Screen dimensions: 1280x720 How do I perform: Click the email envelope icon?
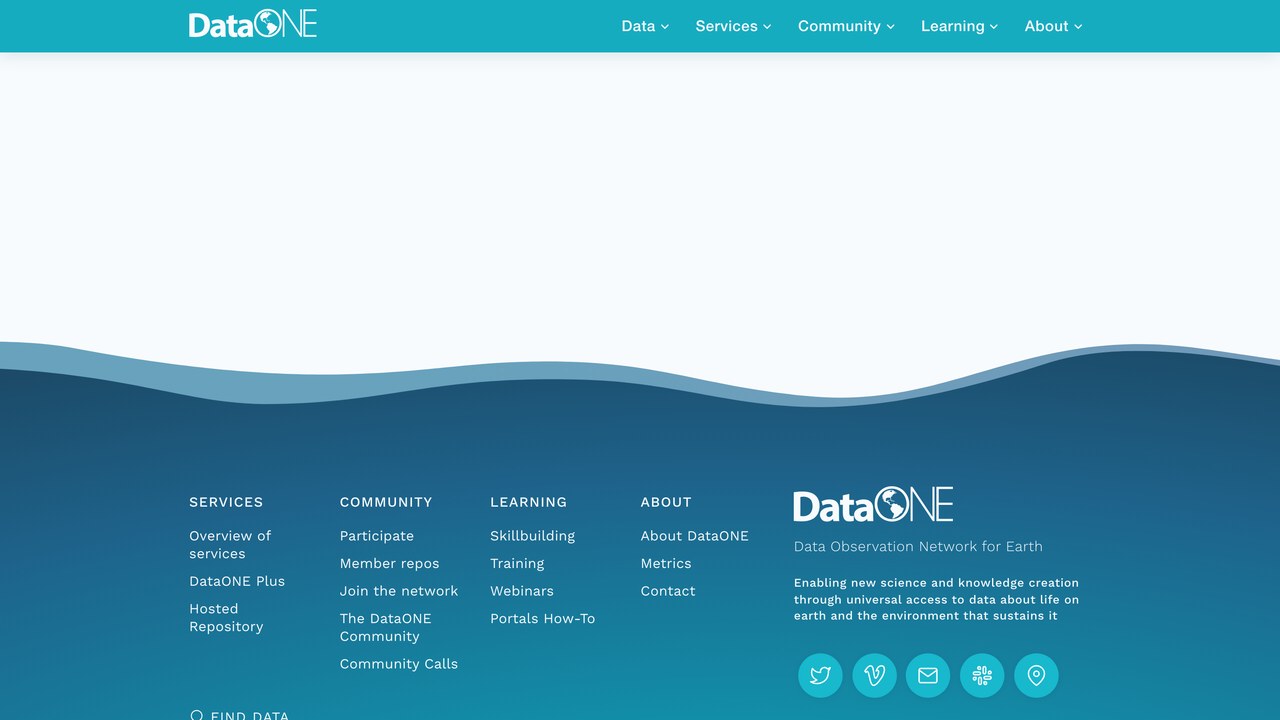pos(928,676)
